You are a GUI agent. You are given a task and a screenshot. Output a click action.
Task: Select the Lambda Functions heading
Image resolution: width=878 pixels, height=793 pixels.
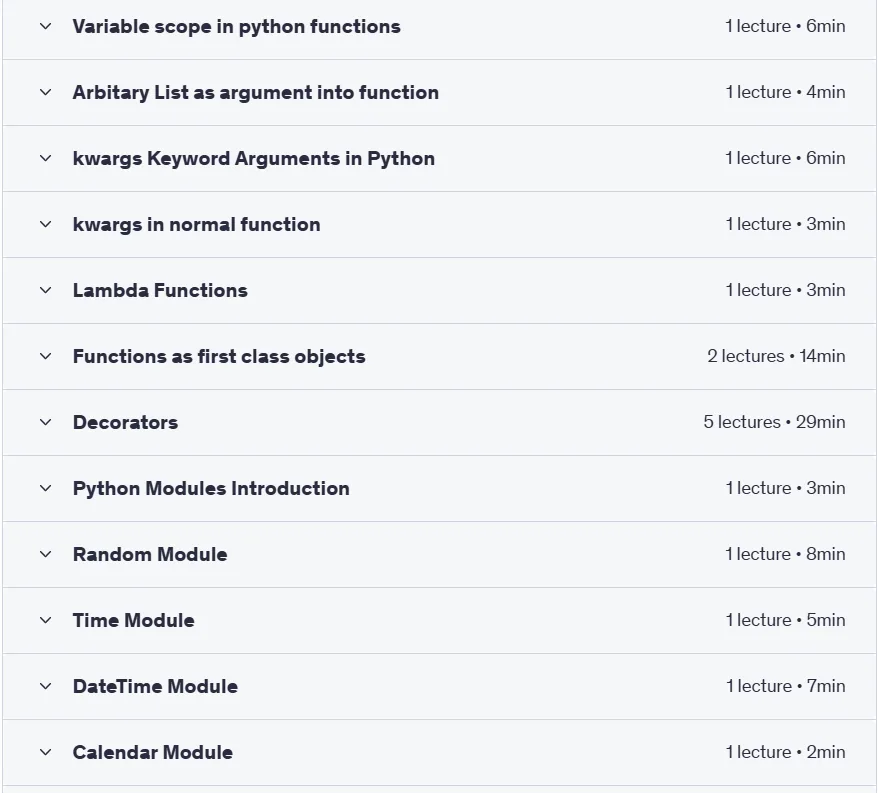tap(160, 291)
